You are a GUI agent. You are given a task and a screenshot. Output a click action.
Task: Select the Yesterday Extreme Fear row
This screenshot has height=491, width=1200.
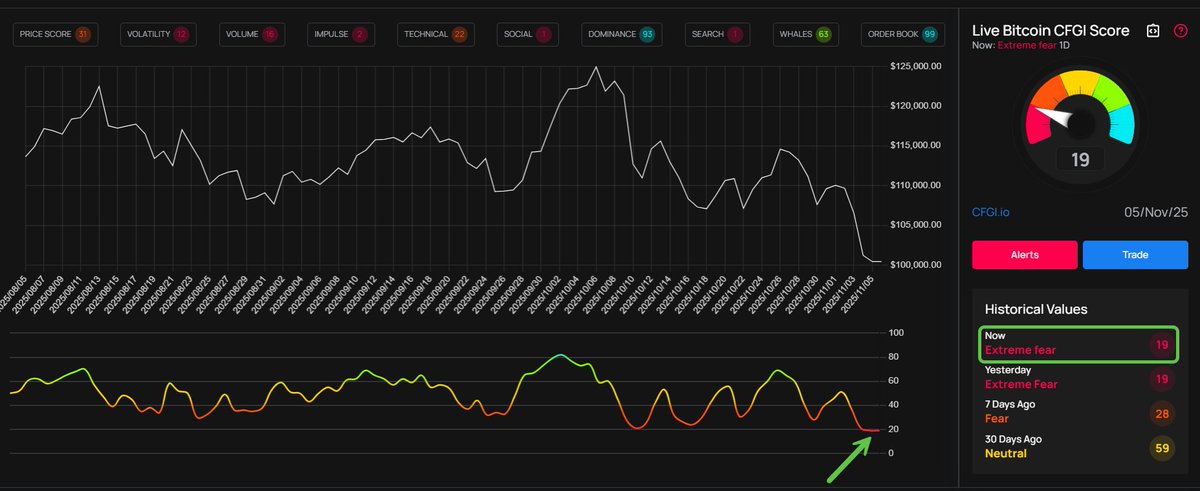coord(1080,378)
